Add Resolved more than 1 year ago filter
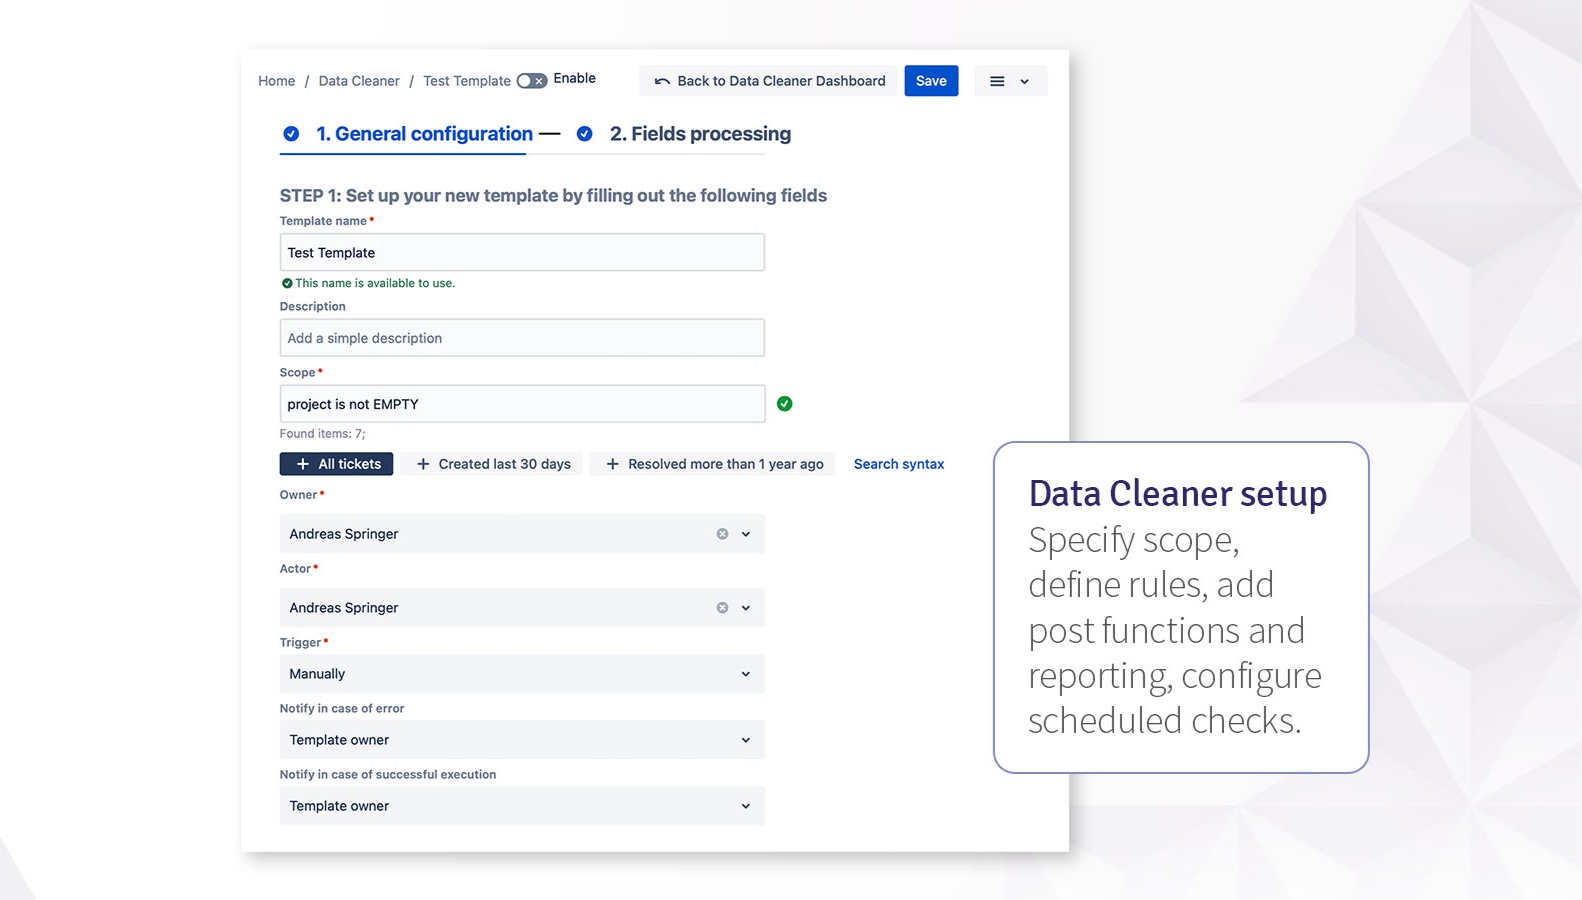Viewport: 1582px width, 900px height. (714, 464)
